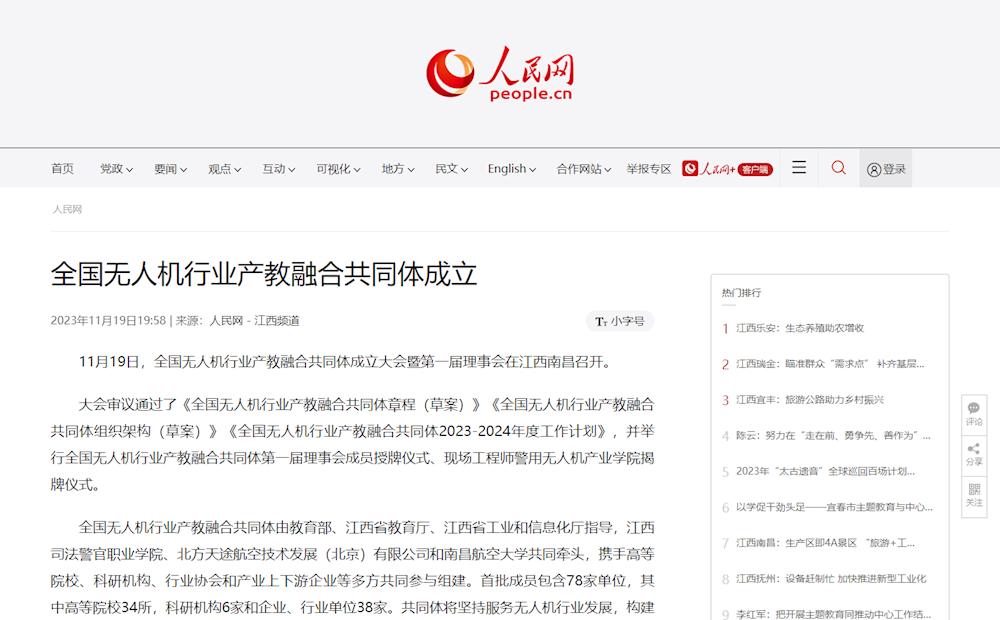The height and width of the screenshot is (620, 1000).
Task: Open article 江西乐安：生态养殖助农增收
Action: [x=799, y=328]
